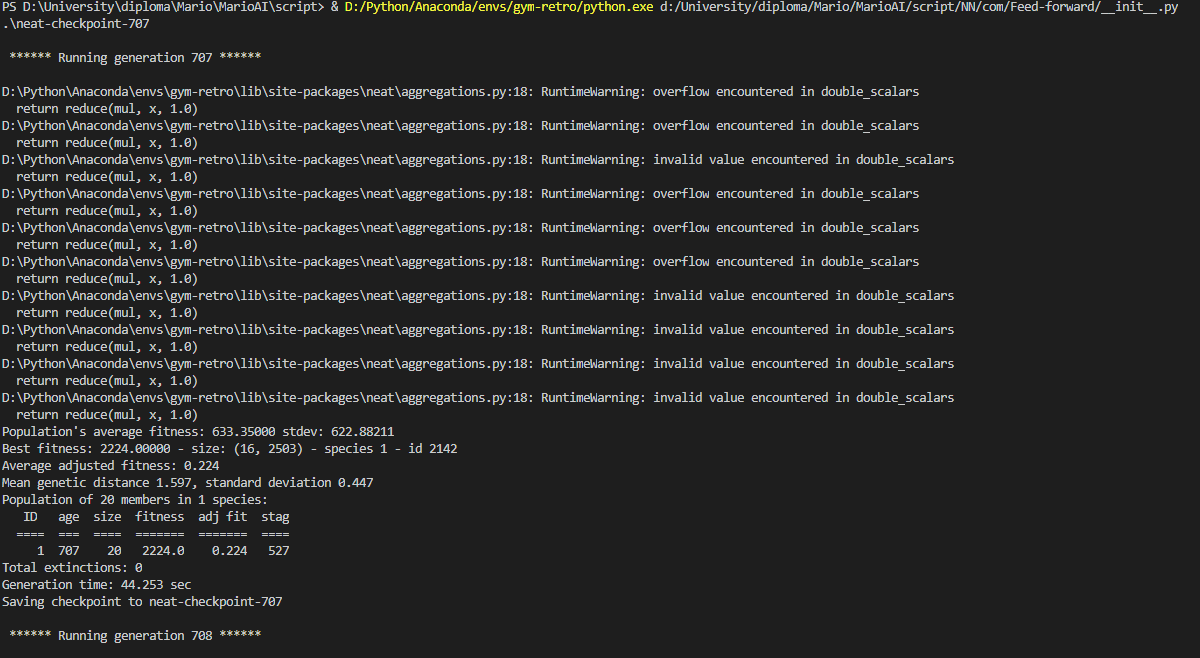Click the first 'invalid value encountered' warning line
Image resolution: width=1200 pixels, height=658 pixels.
478,160
